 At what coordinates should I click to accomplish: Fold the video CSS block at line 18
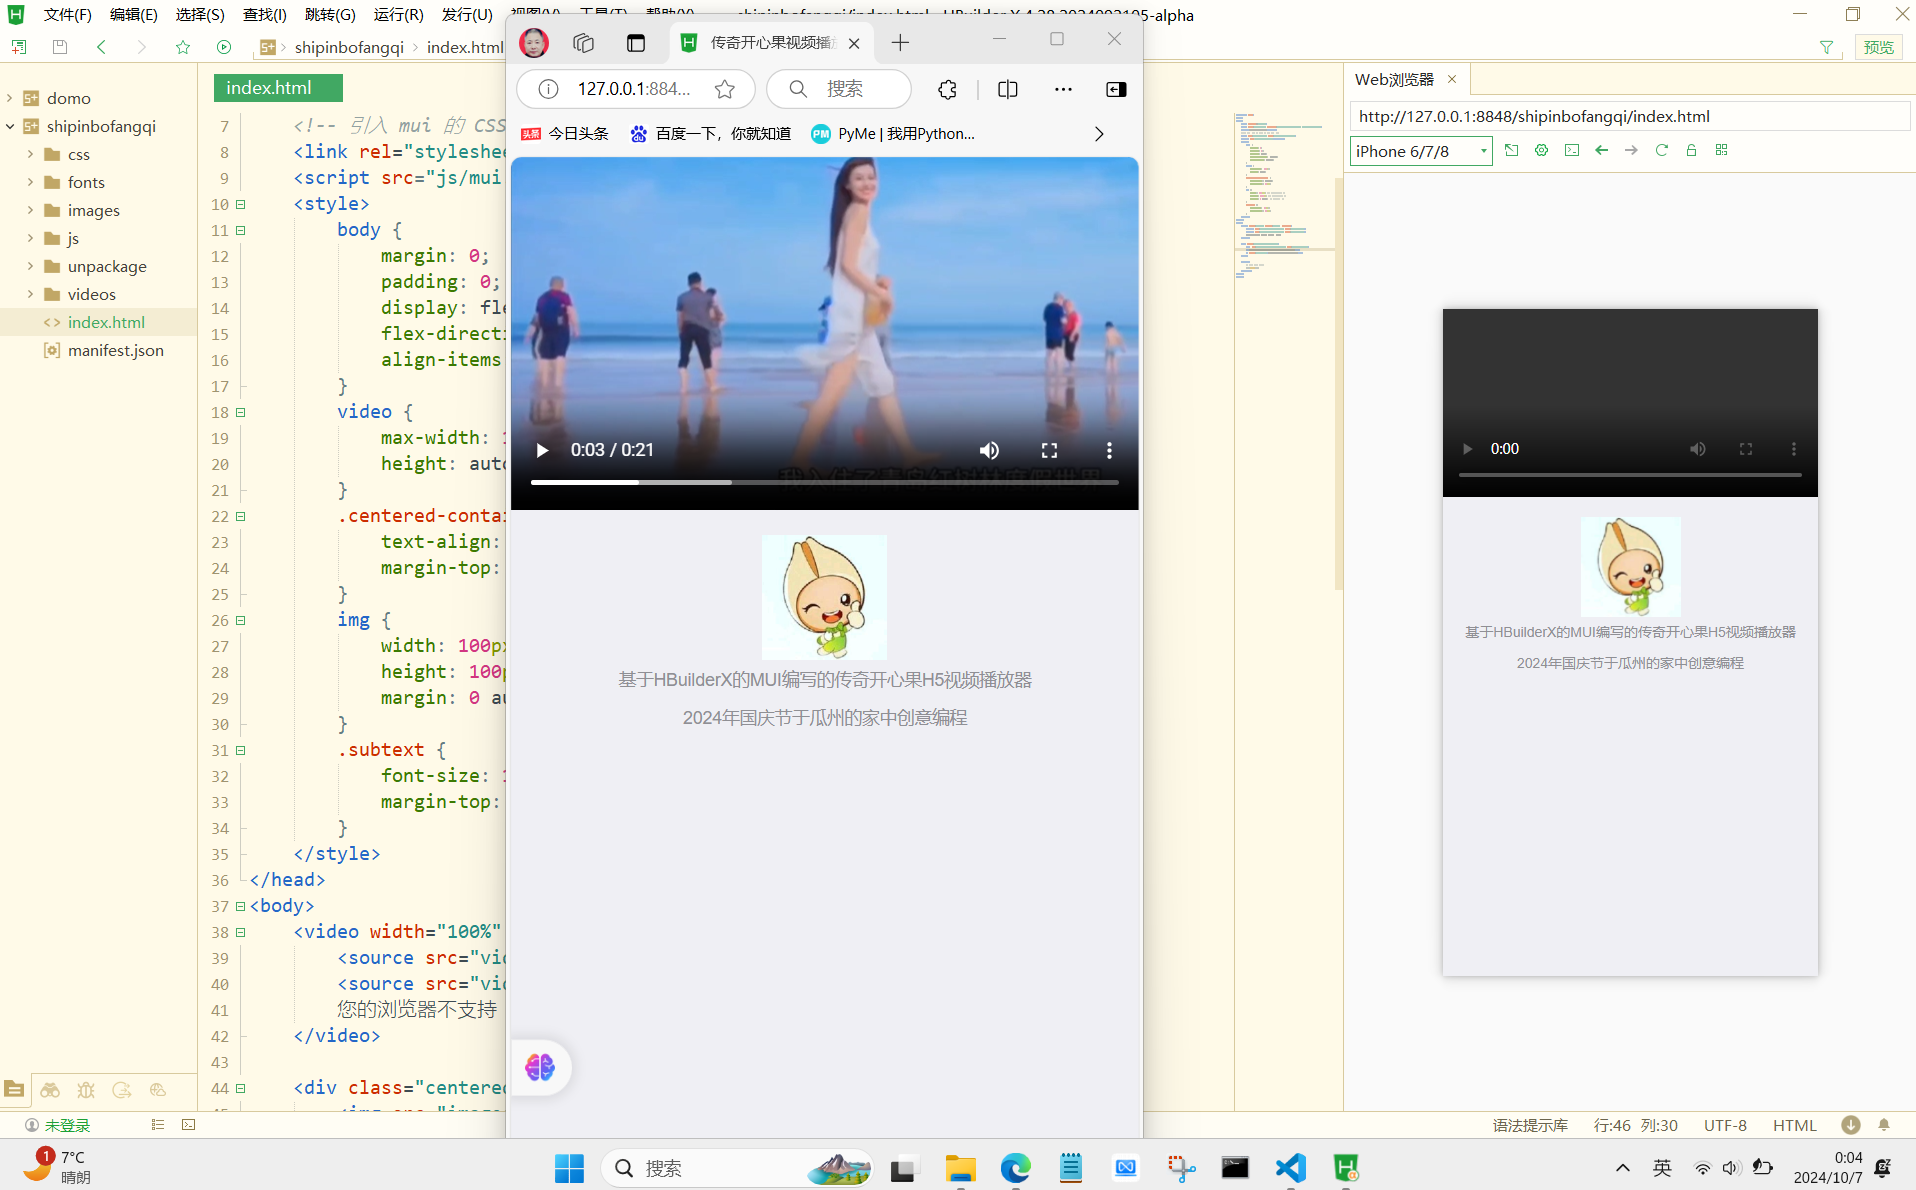click(240, 412)
